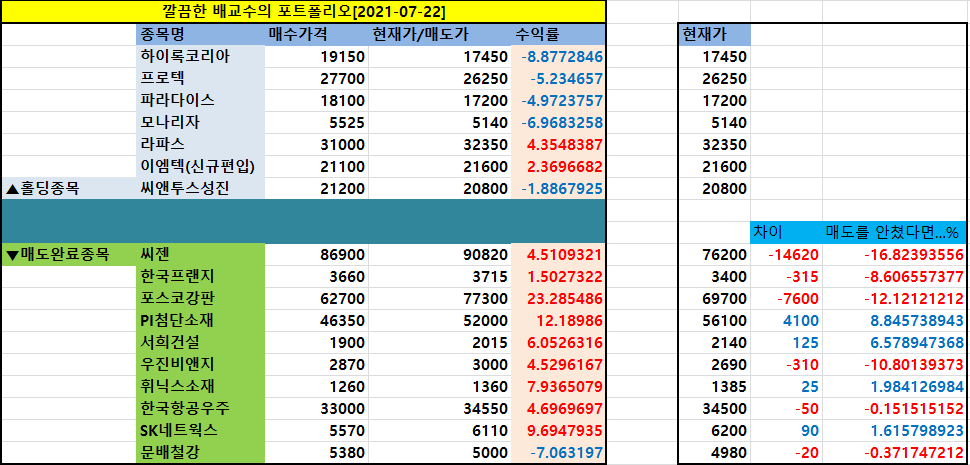Screen dimensions: 970x465
Task: Click the purchase price 21100 cell
Action: [x=317, y=166]
